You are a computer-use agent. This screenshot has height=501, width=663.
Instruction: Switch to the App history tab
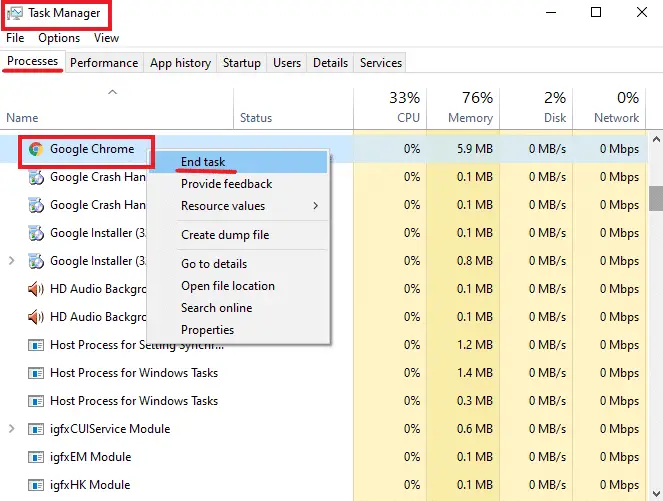pos(181,63)
